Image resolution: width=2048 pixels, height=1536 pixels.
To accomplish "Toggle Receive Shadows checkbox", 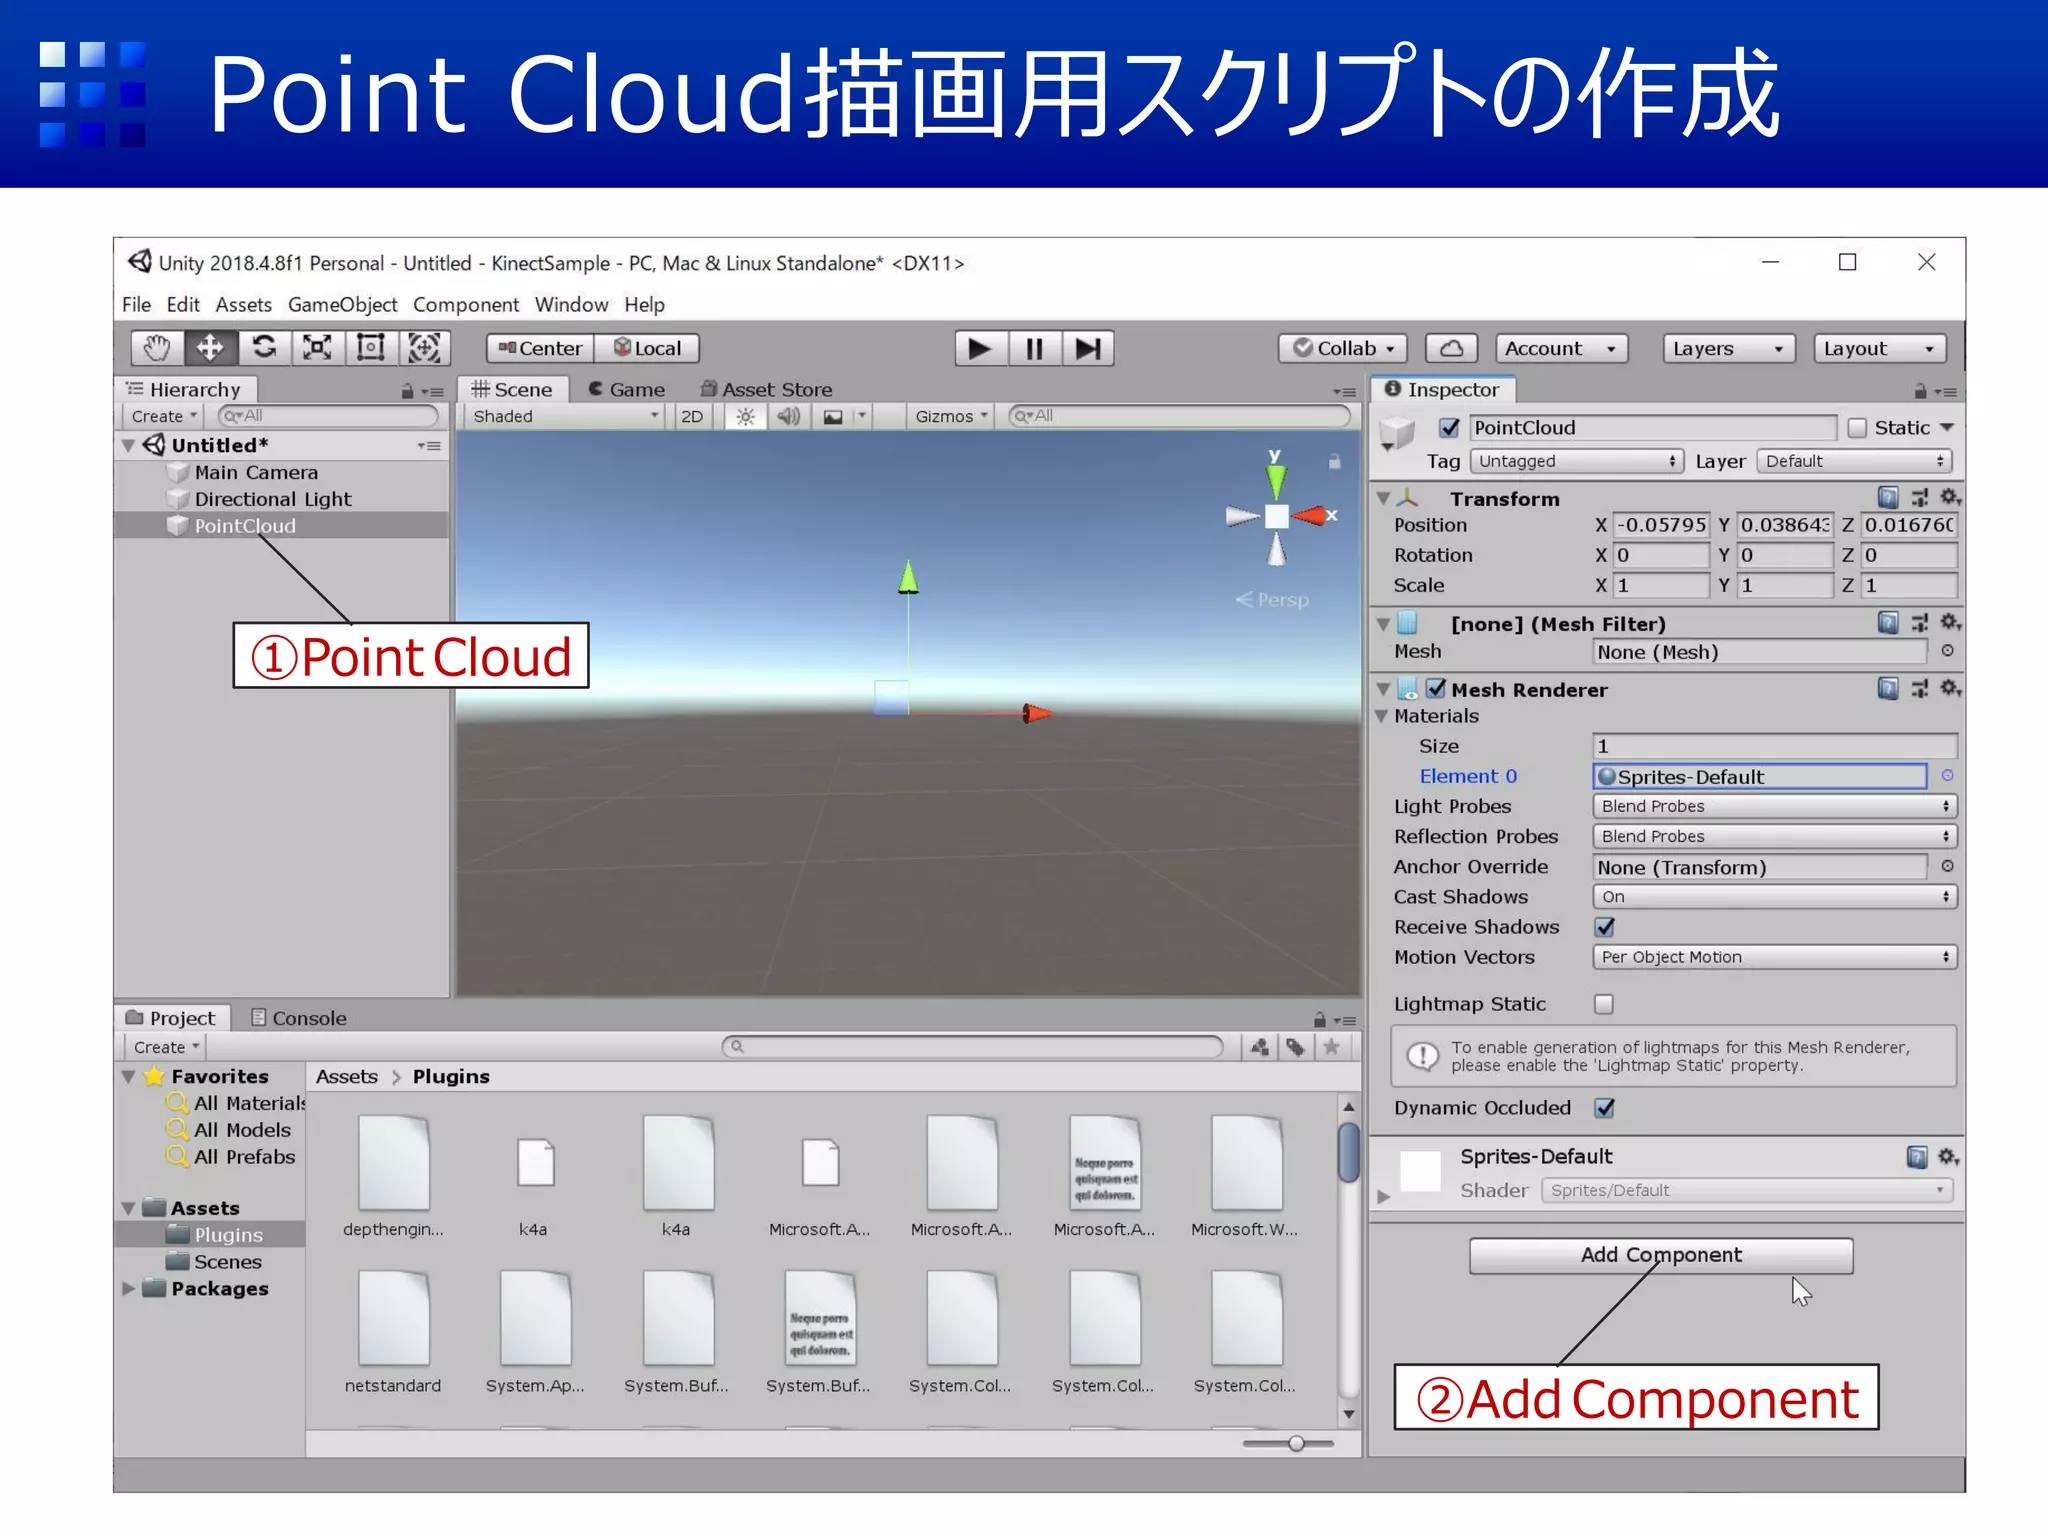I will 1605,927.
